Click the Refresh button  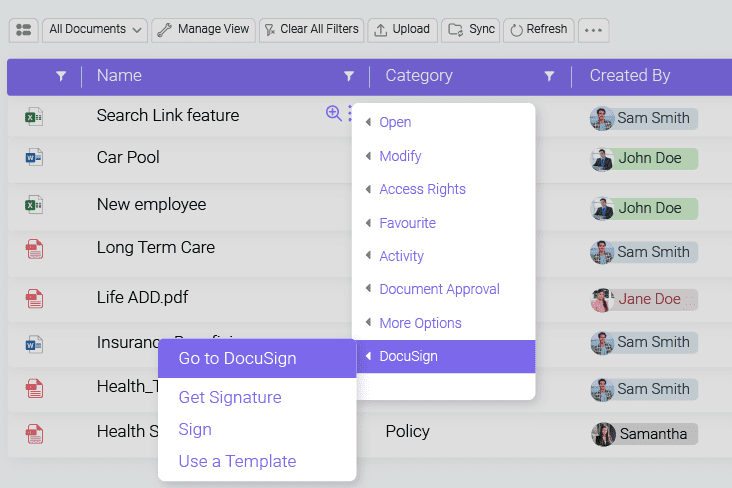pyautogui.click(x=539, y=30)
